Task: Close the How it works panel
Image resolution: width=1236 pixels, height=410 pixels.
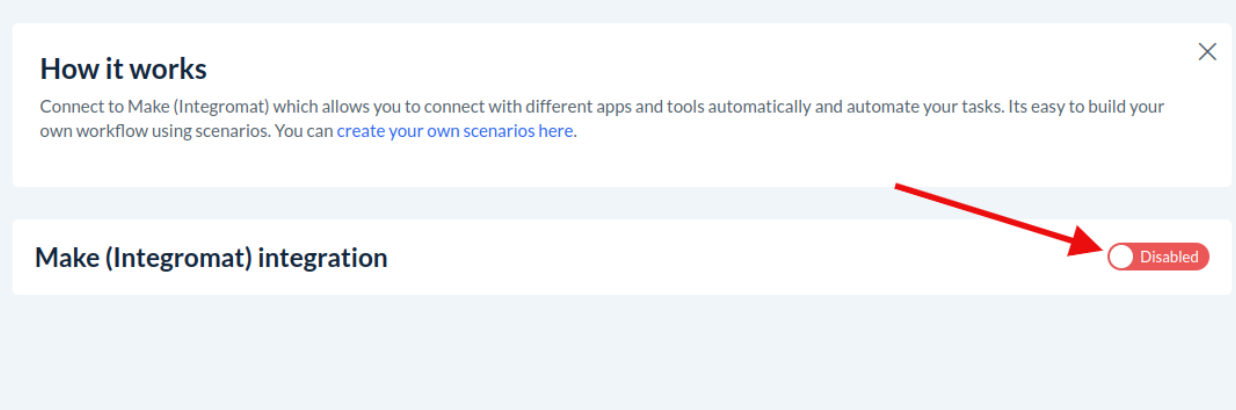Action: 1207,52
